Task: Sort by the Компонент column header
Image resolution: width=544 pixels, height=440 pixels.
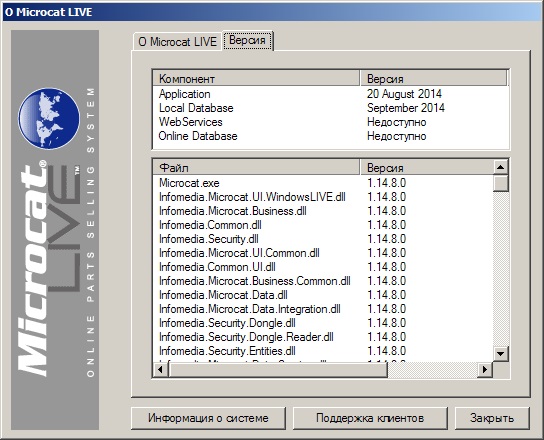Action: coord(256,78)
